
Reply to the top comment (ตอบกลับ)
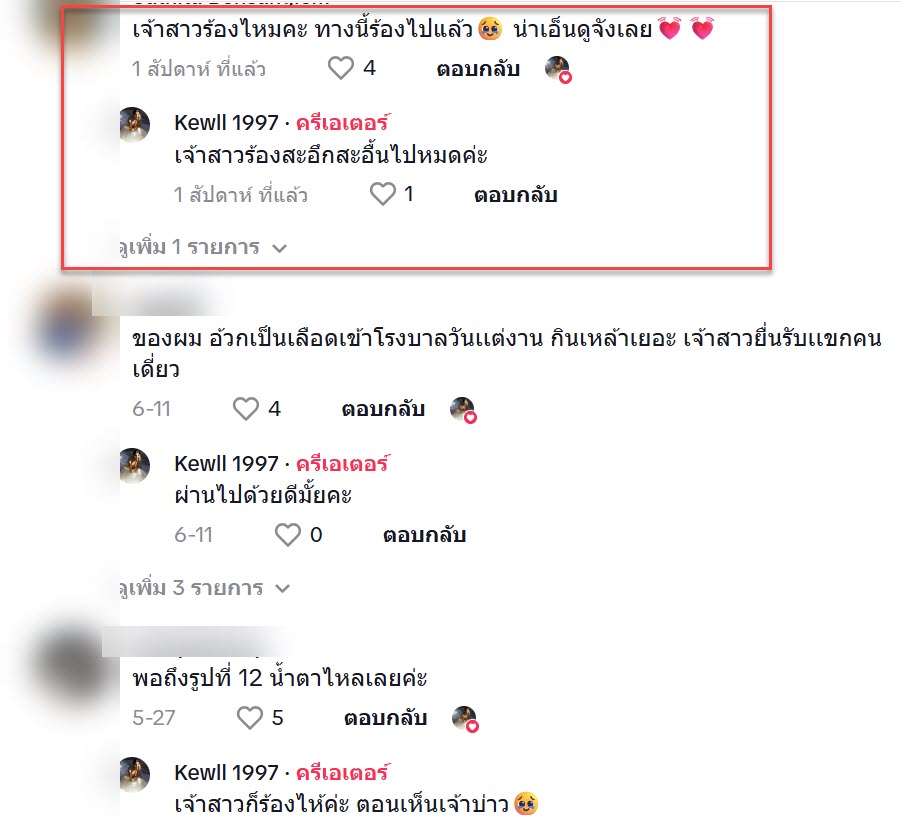(478, 69)
